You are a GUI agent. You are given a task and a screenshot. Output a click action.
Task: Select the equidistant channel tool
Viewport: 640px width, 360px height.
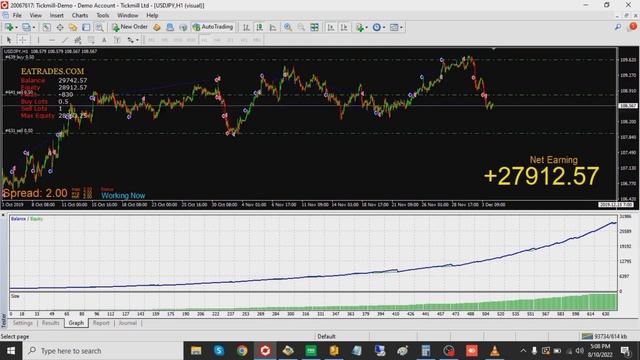tap(78, 40)
